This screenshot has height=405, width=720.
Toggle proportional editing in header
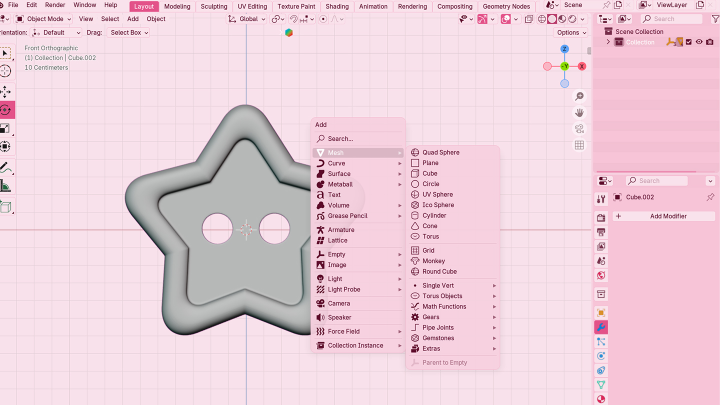click(323, 19)
